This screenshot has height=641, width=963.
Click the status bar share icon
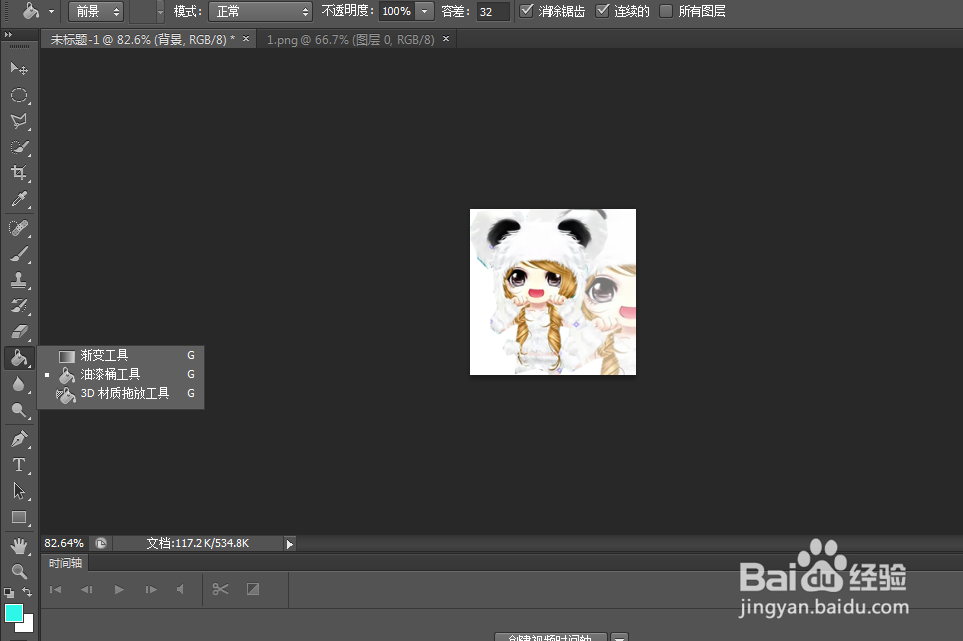pos(101,543)
